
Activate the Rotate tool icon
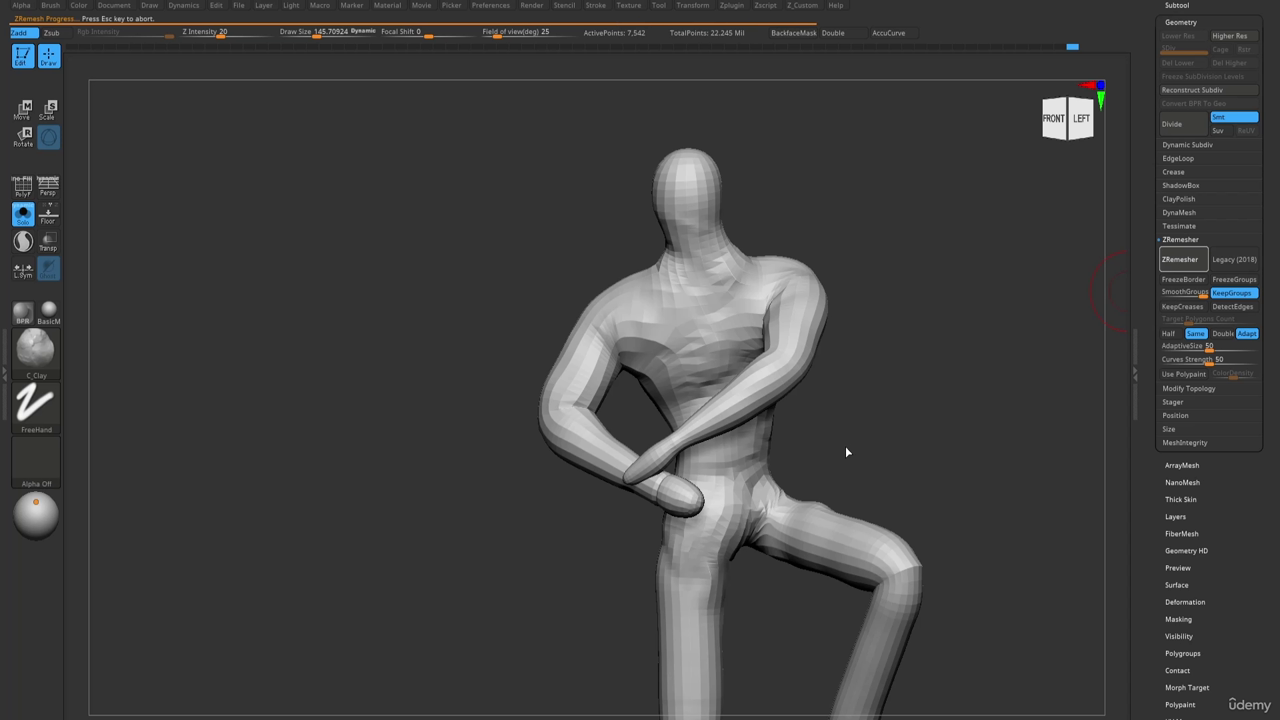click(x=22, y=137)
